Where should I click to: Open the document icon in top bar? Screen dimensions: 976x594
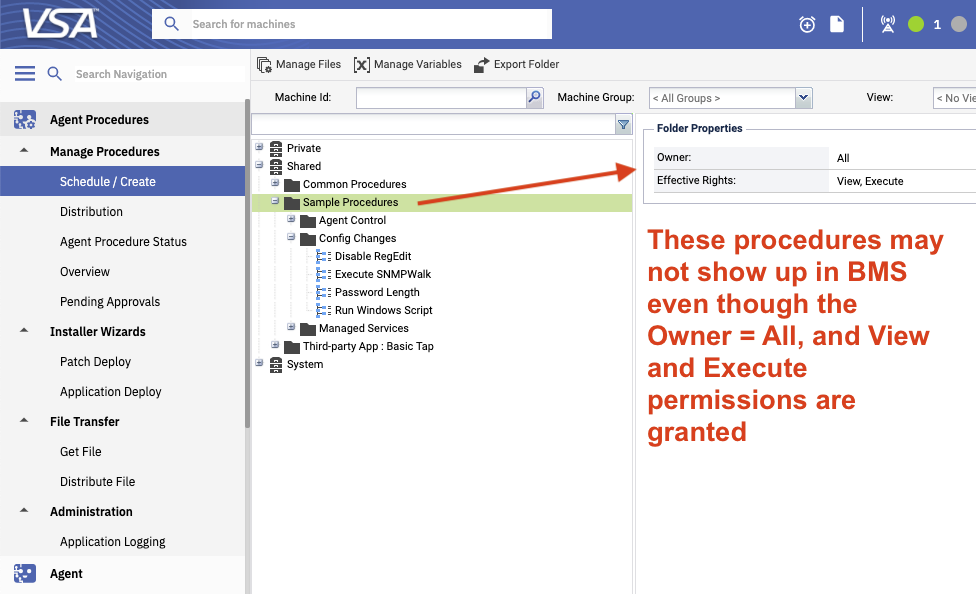837,24
